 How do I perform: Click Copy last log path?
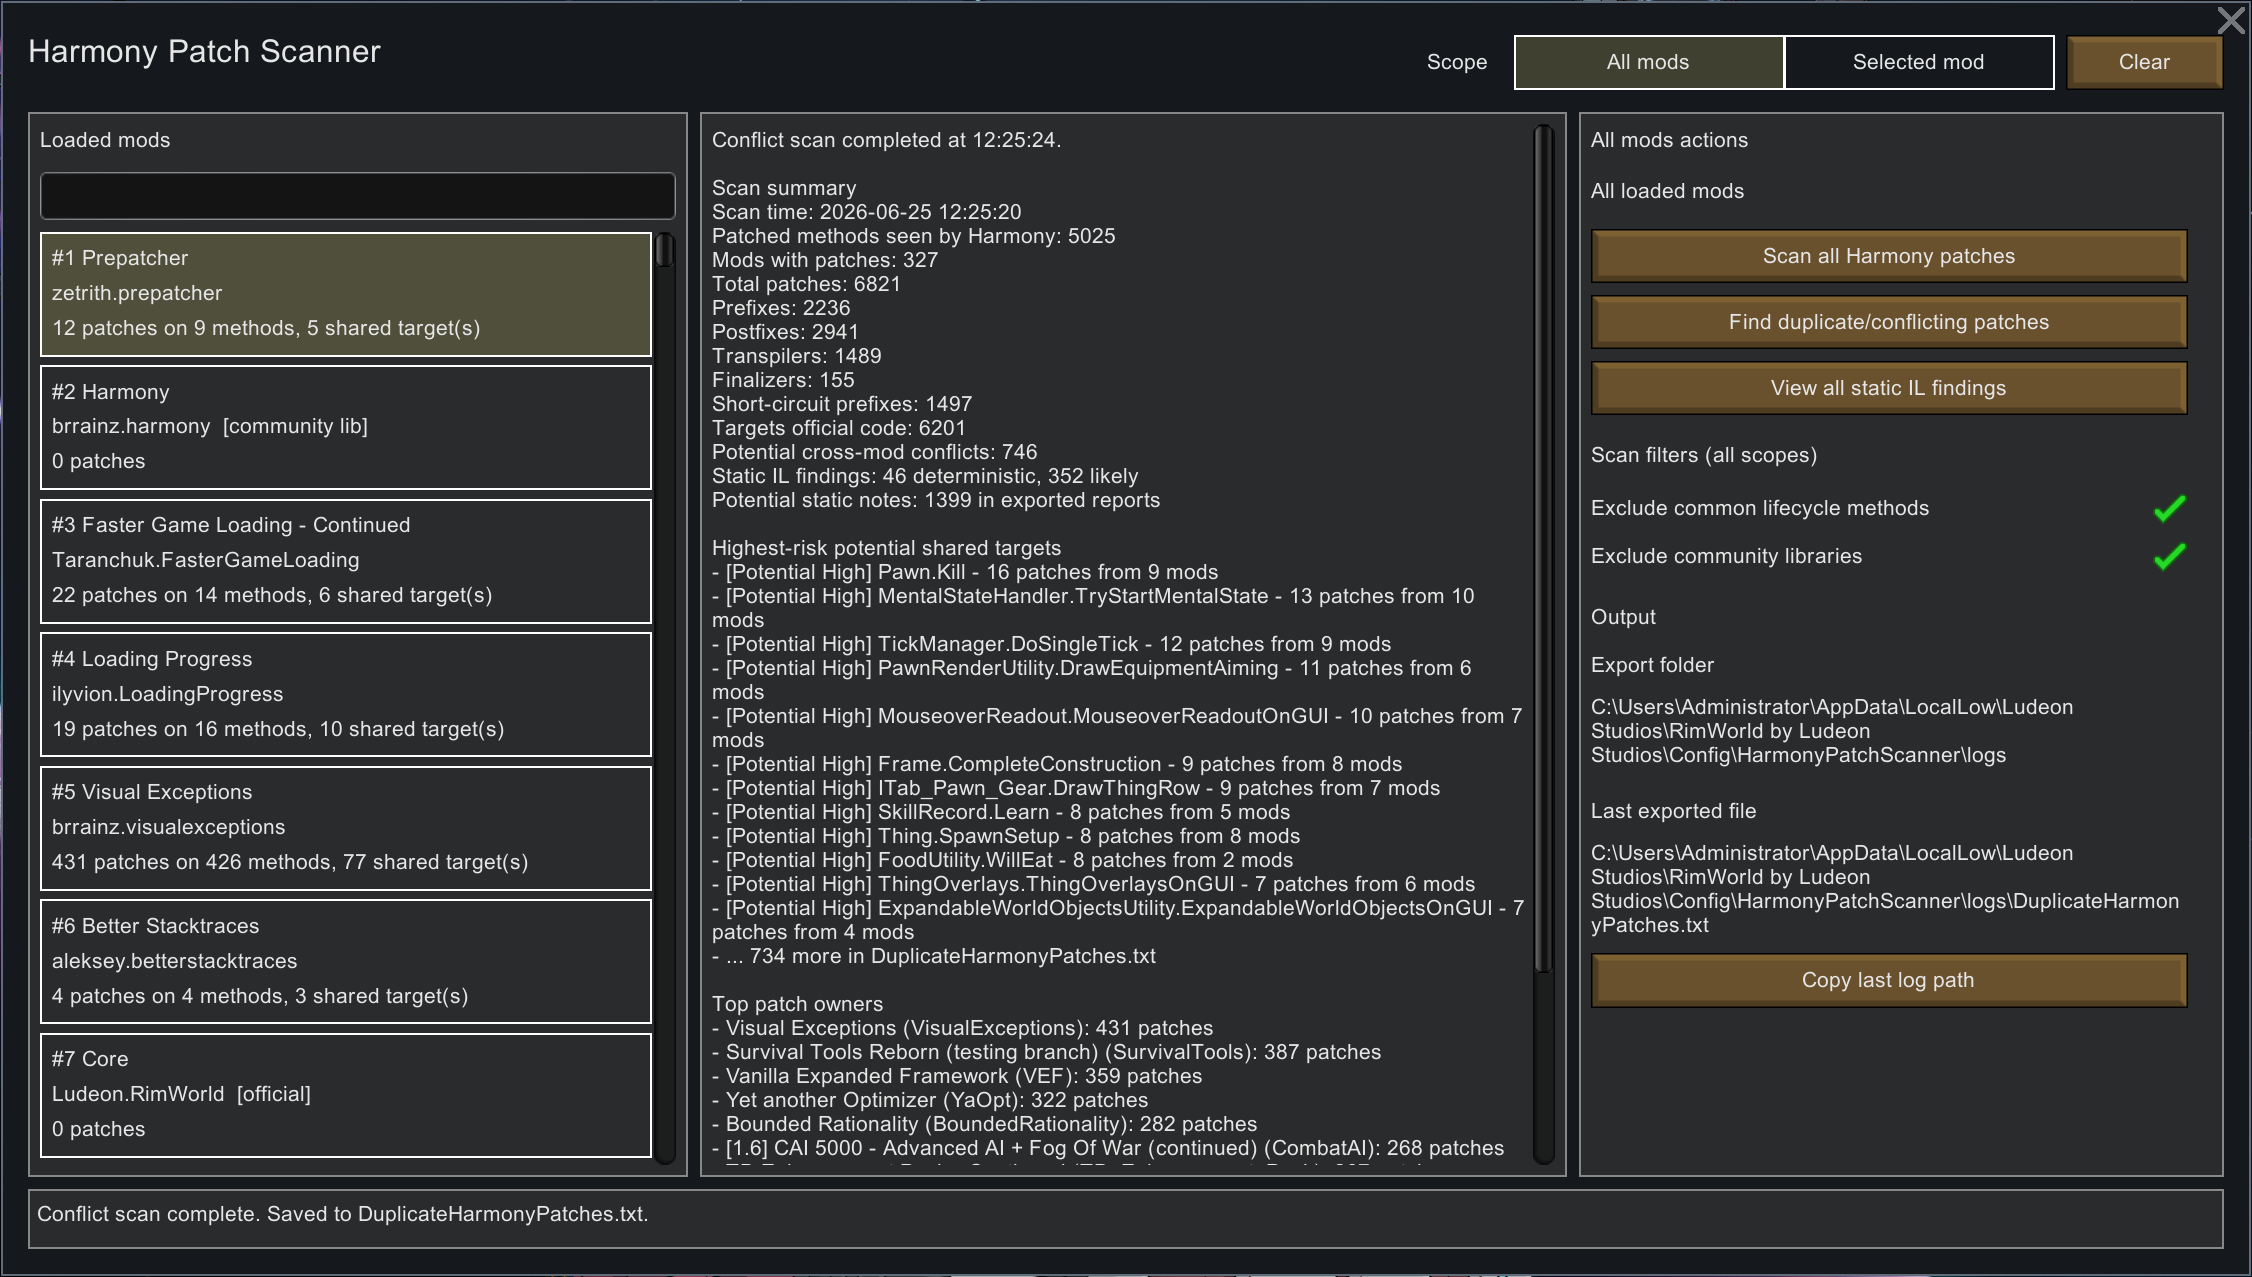(1888, 980)
